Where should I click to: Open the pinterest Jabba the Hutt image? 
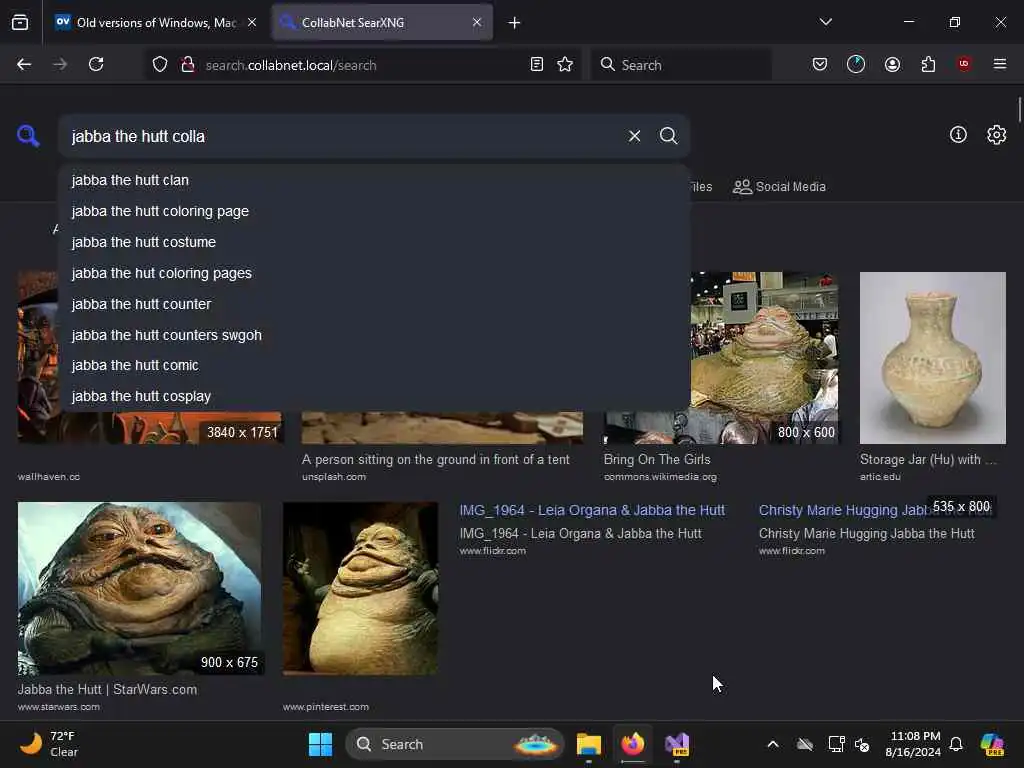tap(360, 588)
